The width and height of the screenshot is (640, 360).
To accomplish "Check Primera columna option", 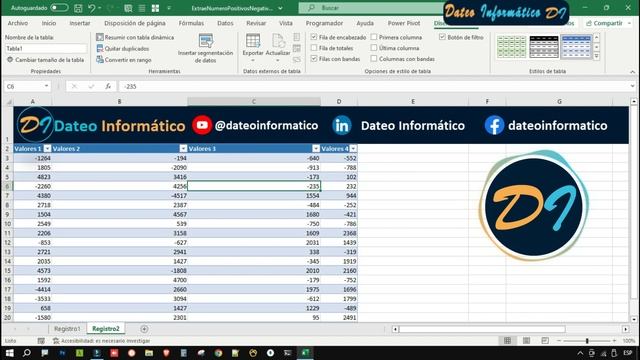I will (x=374, y=37).
